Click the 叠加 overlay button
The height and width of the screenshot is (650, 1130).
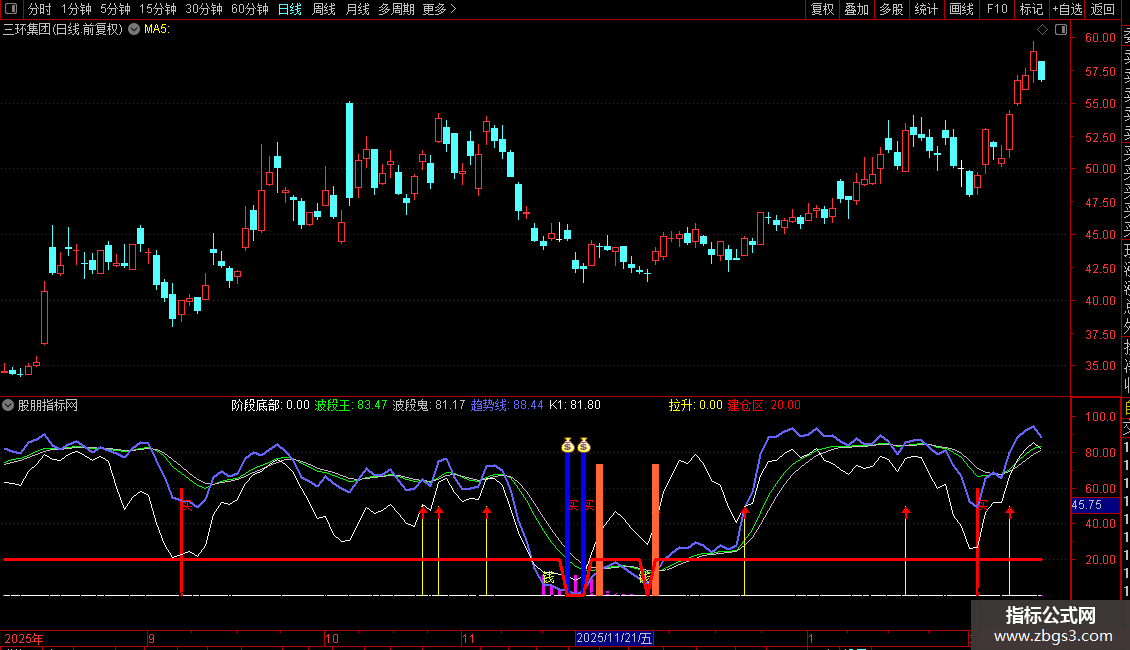(x=857, y=9)
